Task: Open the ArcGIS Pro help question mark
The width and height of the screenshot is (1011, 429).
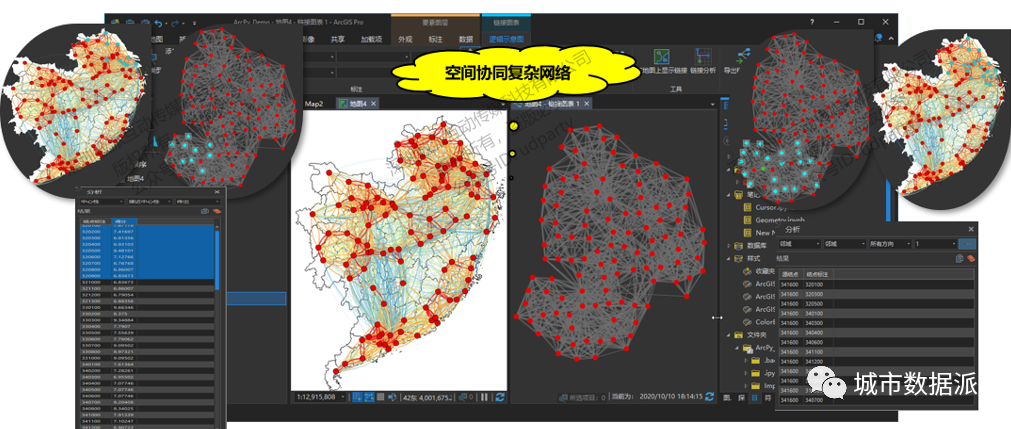Action: point(812,22)
